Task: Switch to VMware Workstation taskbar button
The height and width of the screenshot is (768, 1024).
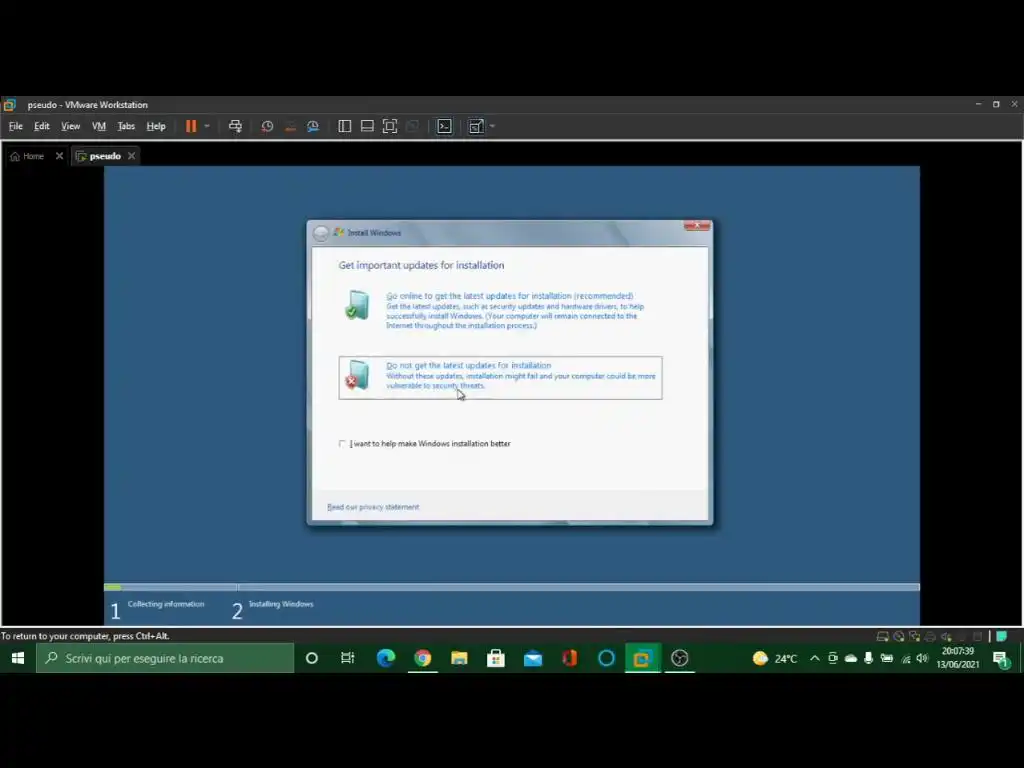Action: point(643,658)
